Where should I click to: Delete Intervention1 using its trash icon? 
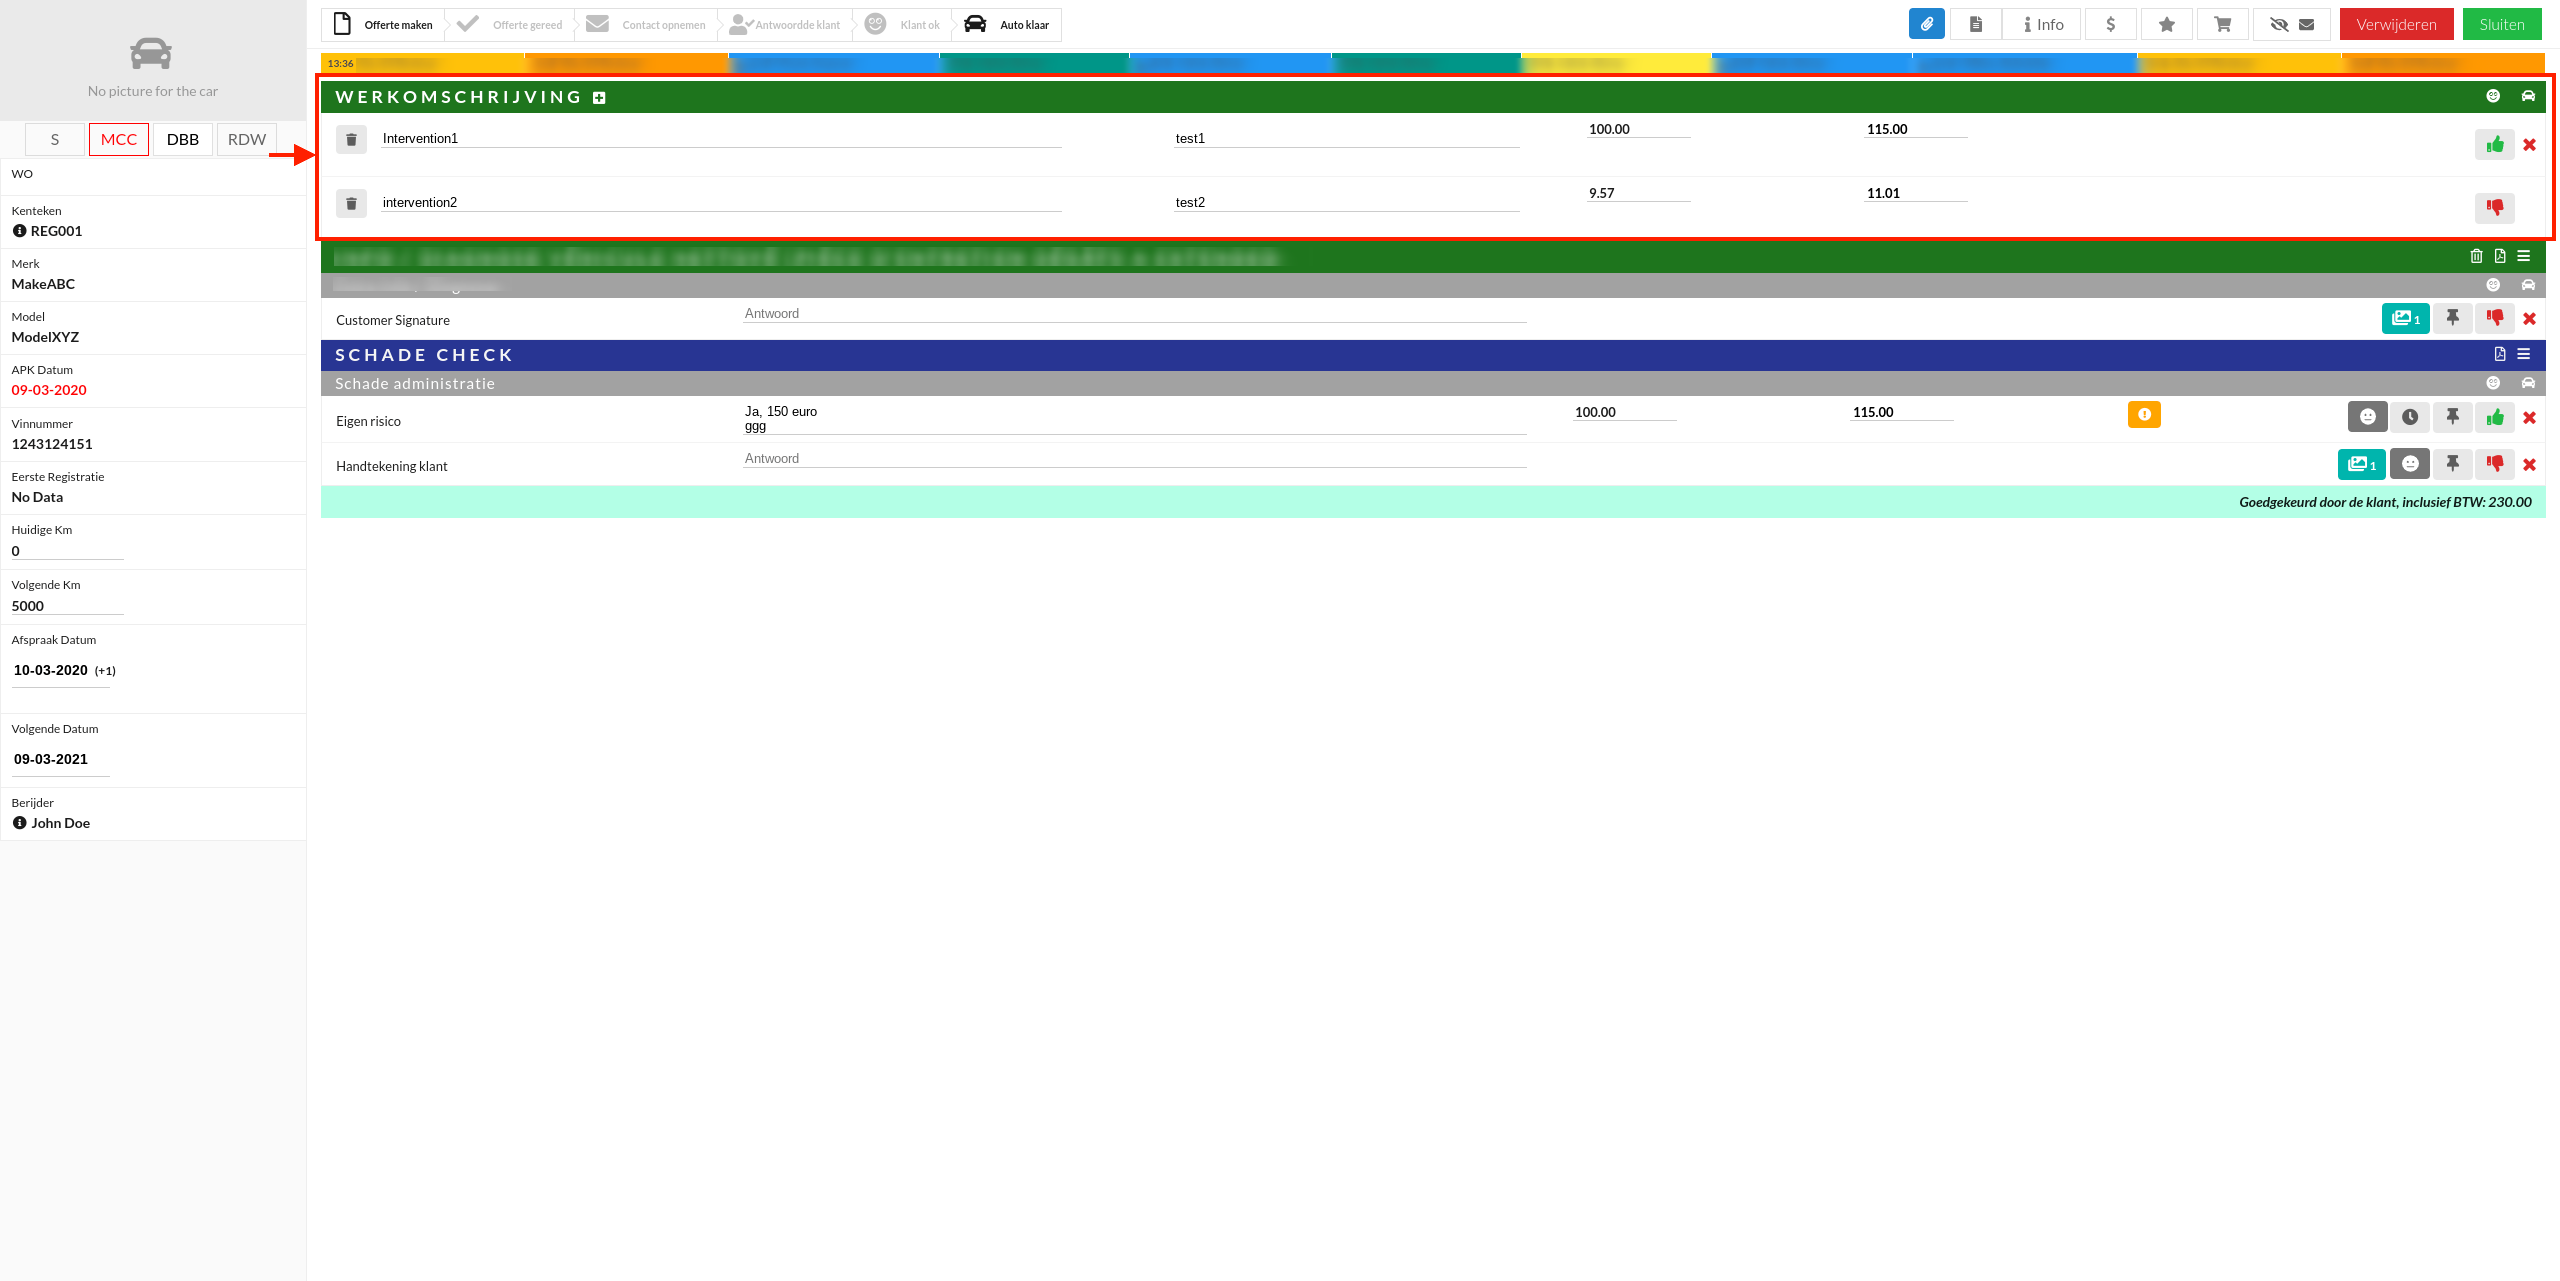pyautogui.click(x=351, y=139)
